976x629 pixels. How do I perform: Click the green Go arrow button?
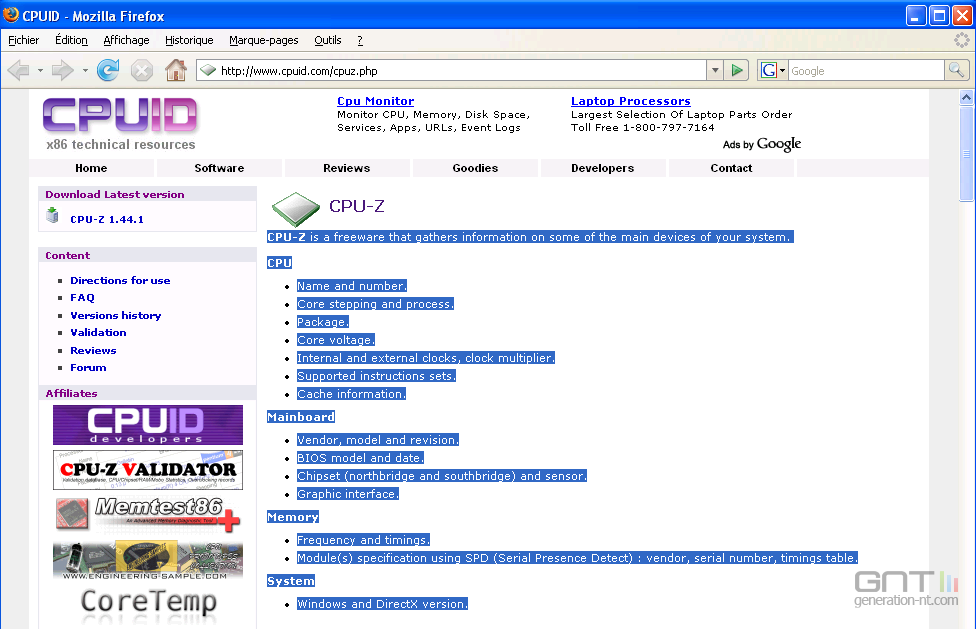pyautogui.click(x=737, y=70)
